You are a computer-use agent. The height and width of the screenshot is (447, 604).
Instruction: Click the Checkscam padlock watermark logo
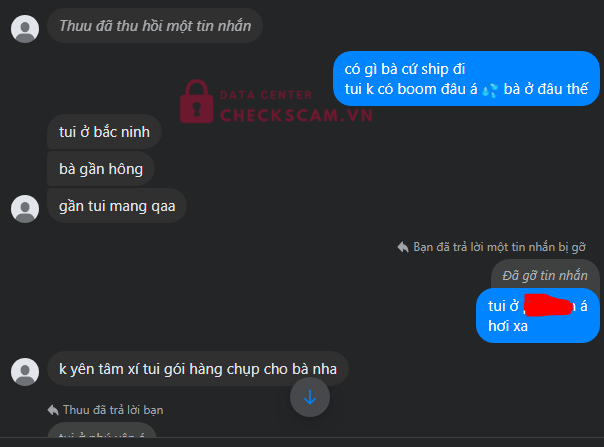point(196,101)
